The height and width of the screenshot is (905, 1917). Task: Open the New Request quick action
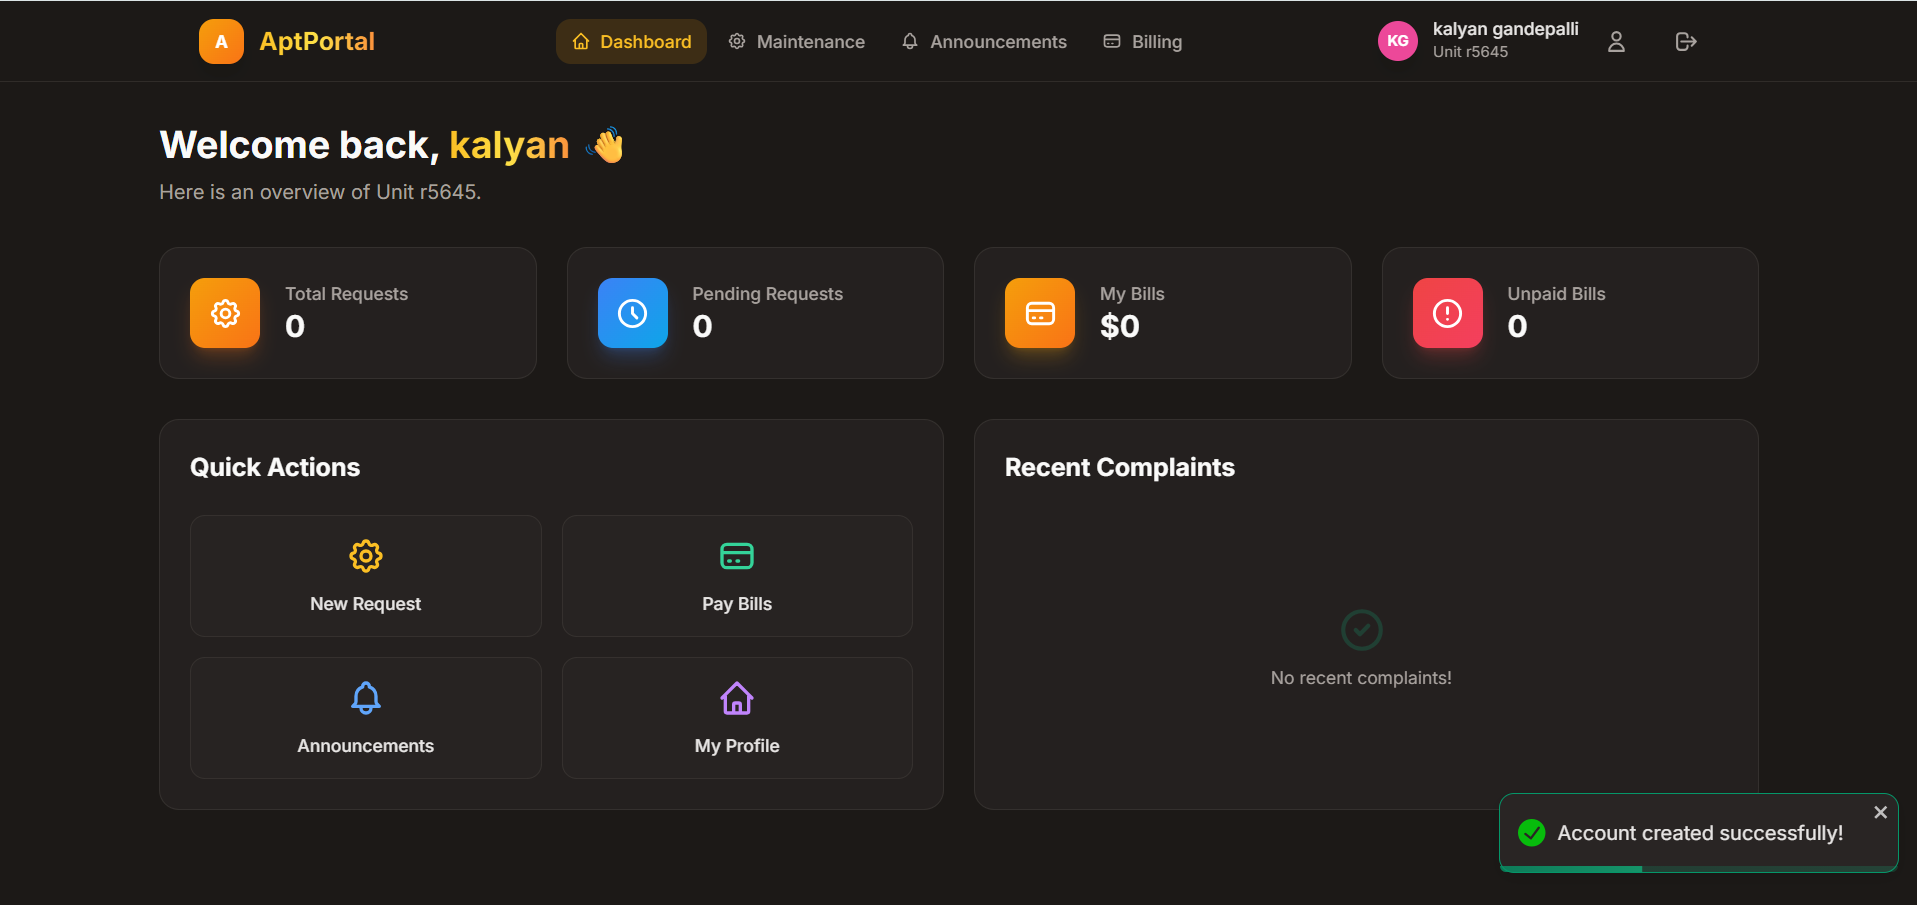coord(366,576)
